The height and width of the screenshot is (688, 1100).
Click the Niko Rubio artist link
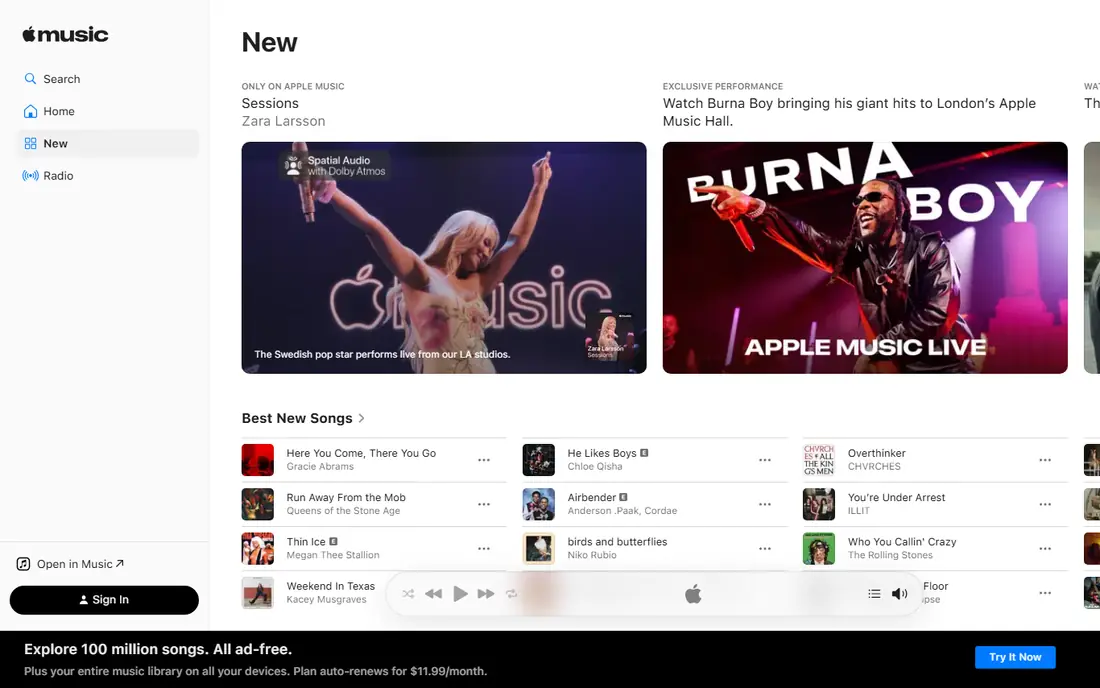click(592, 555)
